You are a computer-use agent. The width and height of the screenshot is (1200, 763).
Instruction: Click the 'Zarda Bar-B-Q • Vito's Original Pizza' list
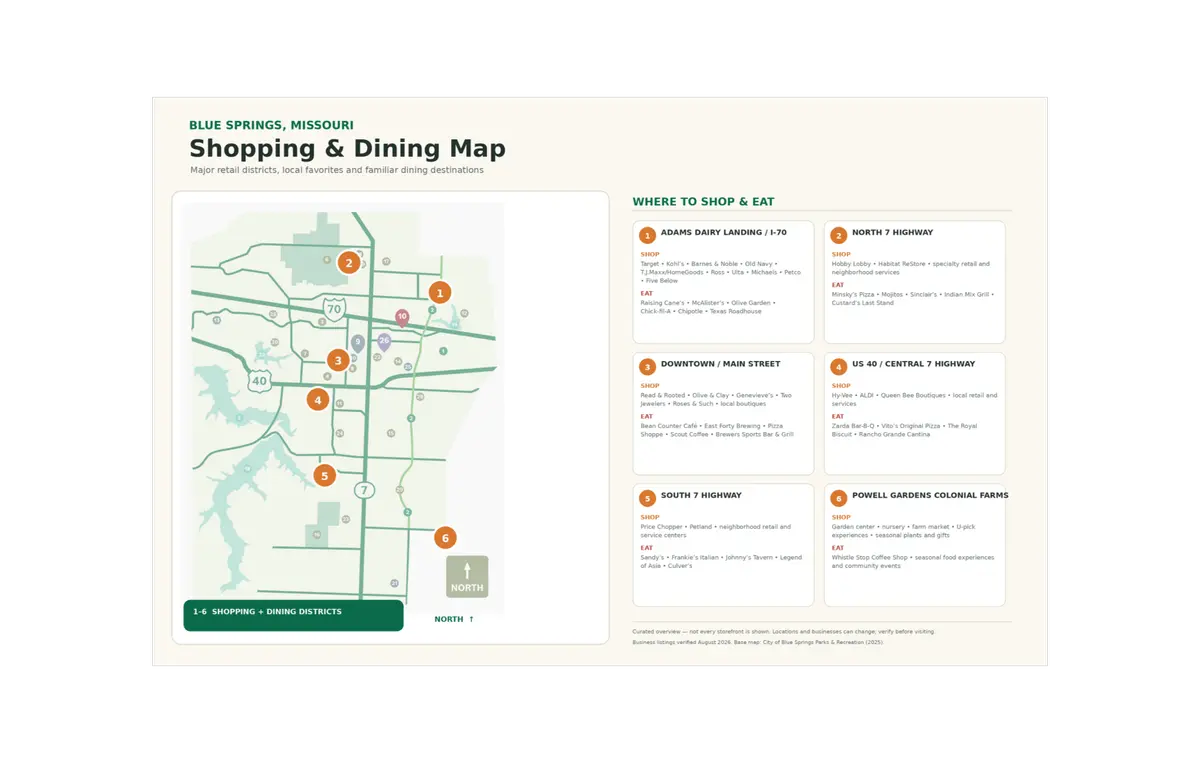click(904, 430)
